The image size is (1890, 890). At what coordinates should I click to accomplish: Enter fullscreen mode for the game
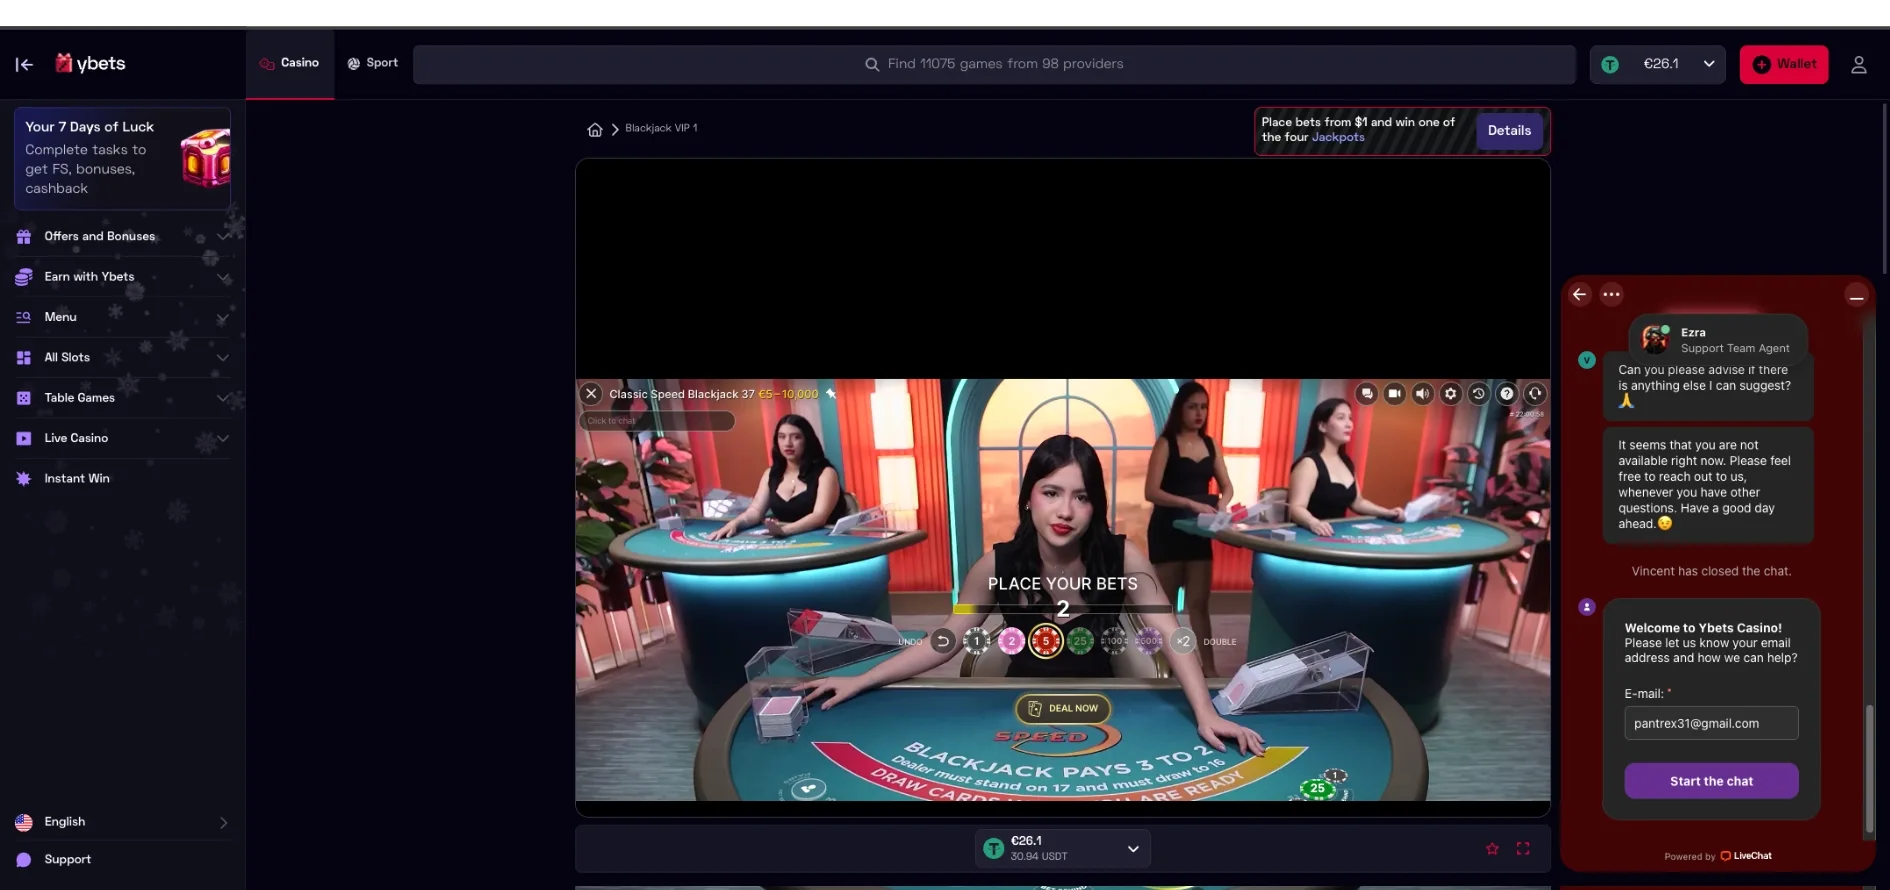[x=1523, y=848]
